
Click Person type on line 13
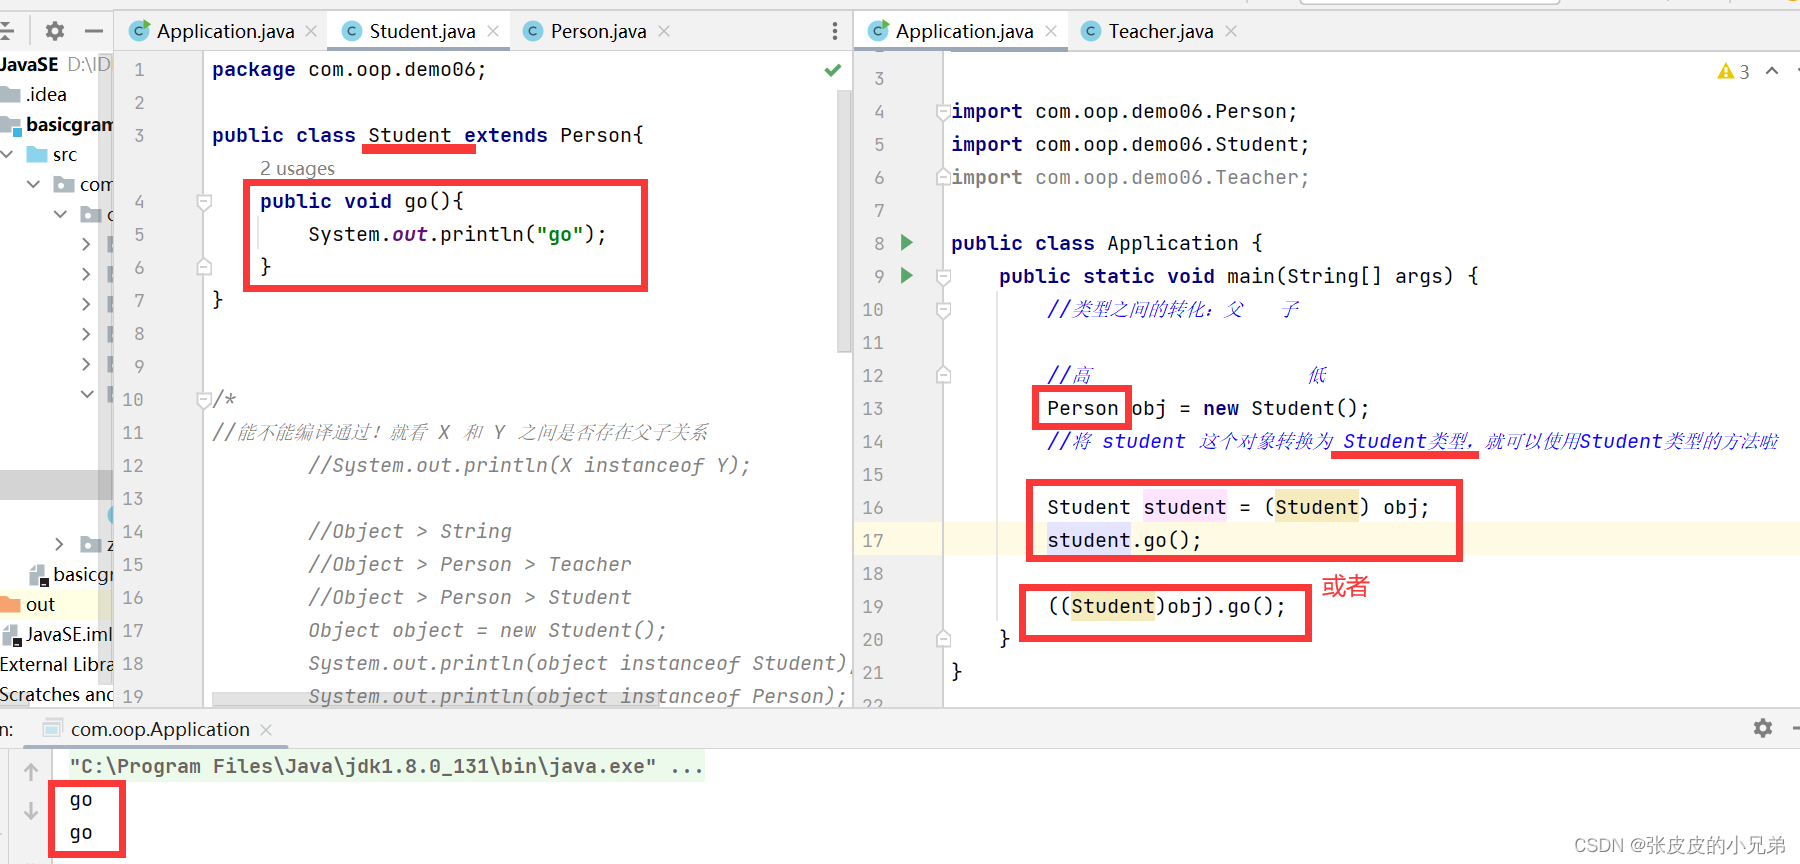(x=1082, y=408)
